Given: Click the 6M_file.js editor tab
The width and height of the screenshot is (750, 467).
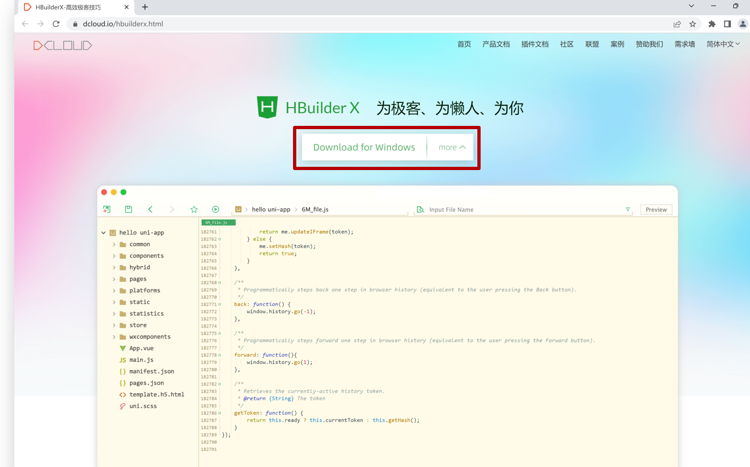Looking at the screenshot, I should [218, 222].
